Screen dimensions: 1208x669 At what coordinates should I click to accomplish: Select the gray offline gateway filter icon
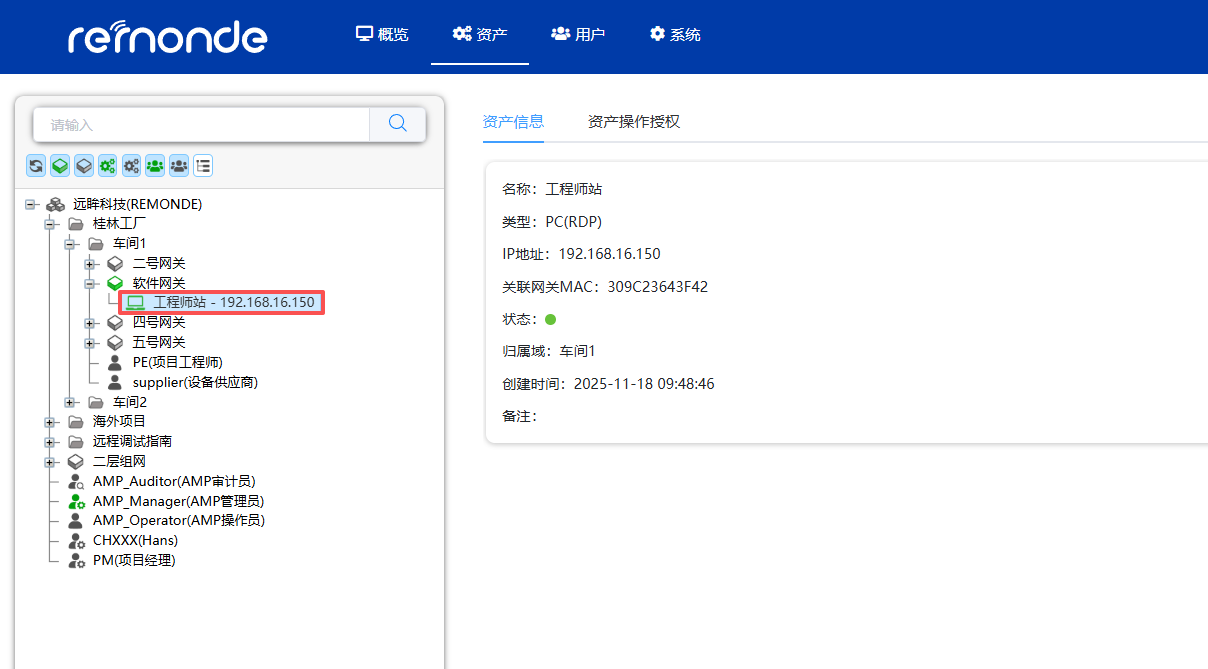pyautogui.click(x=83, y=165)
